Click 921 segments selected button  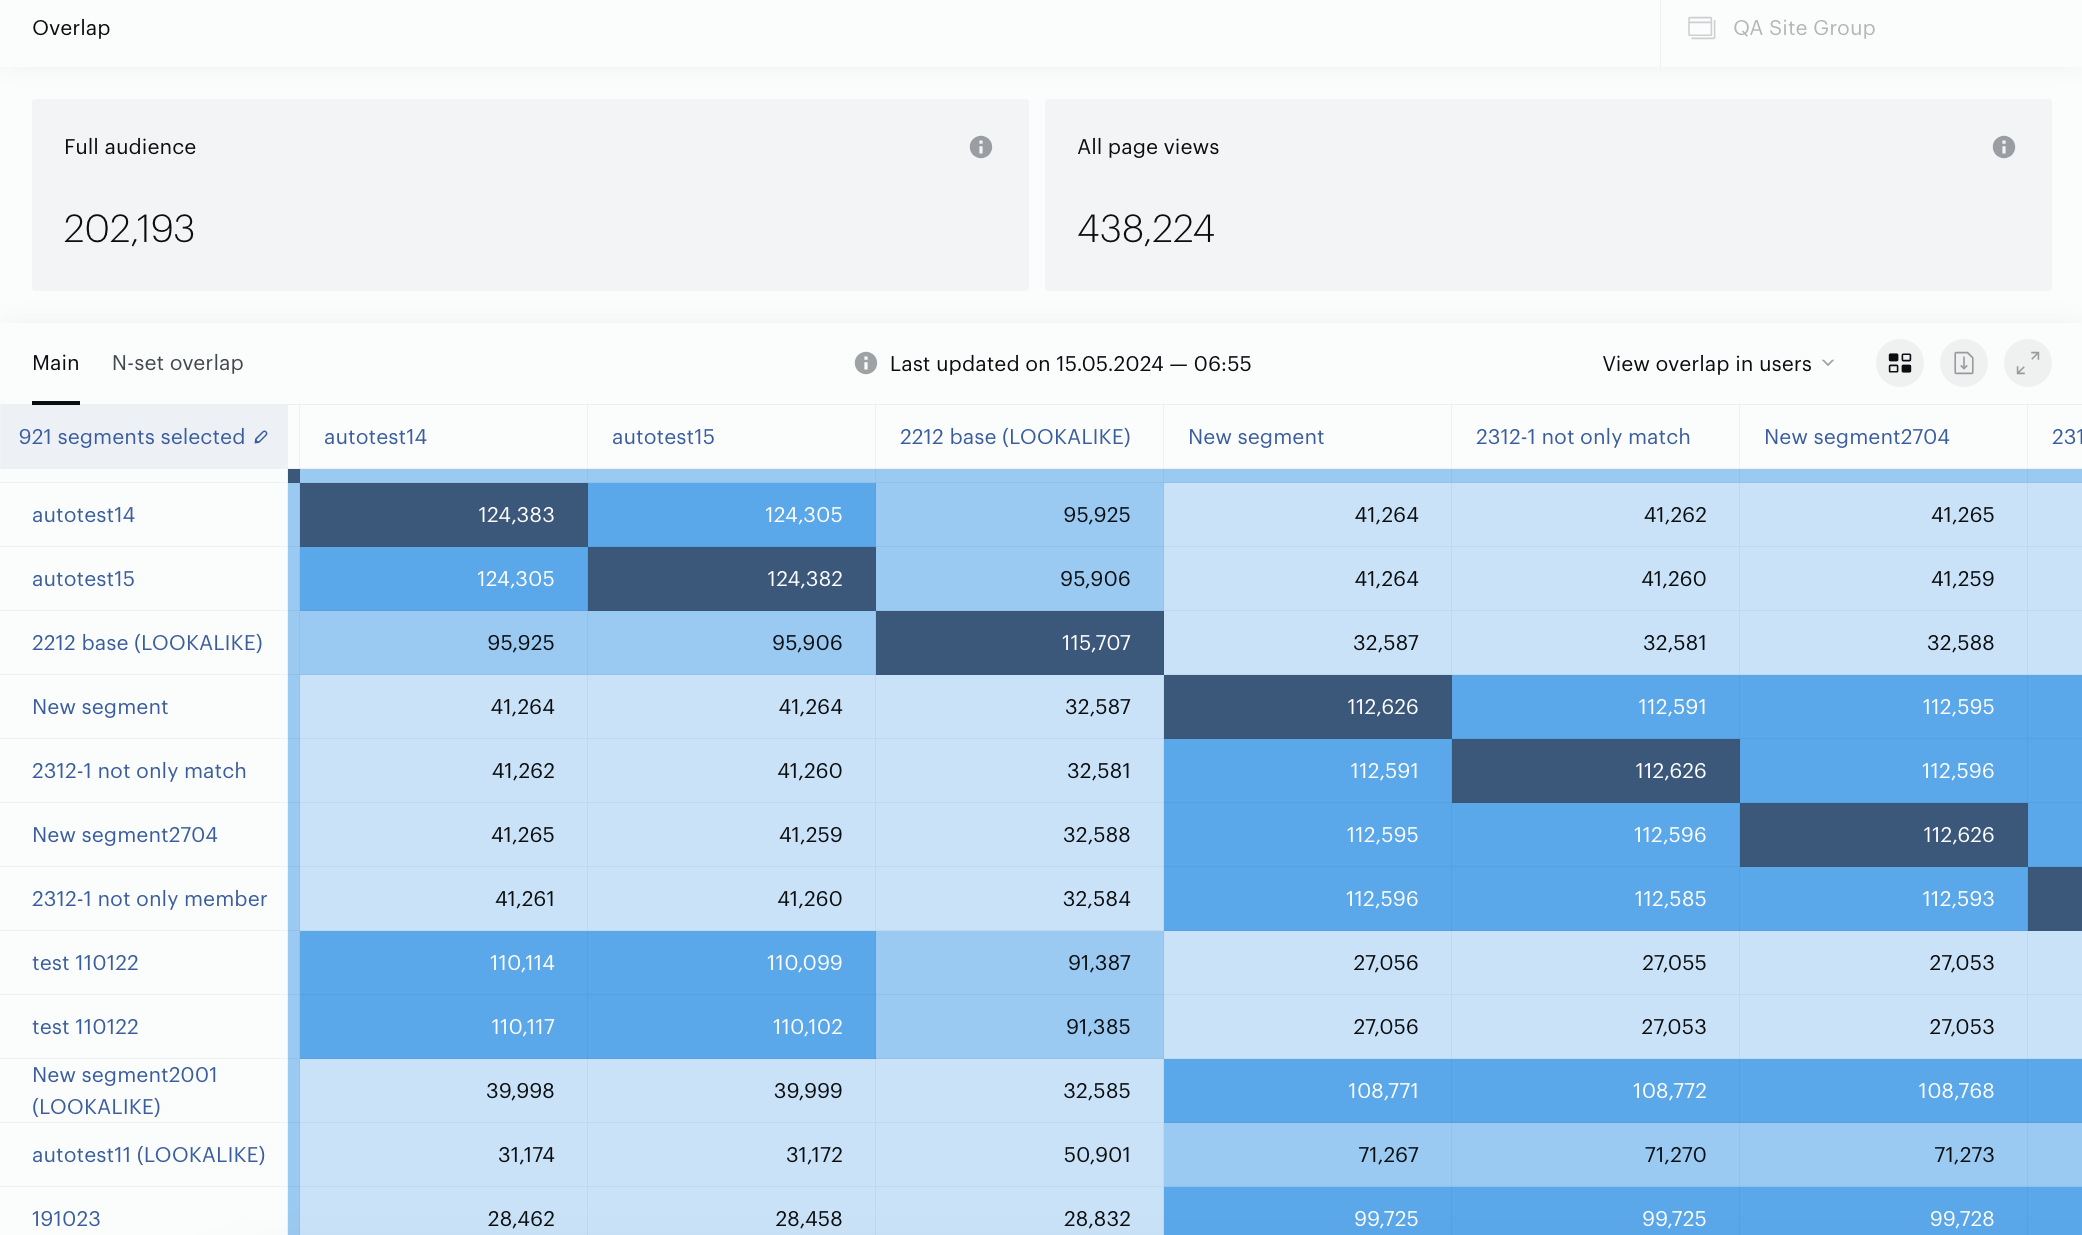[143, 437]
